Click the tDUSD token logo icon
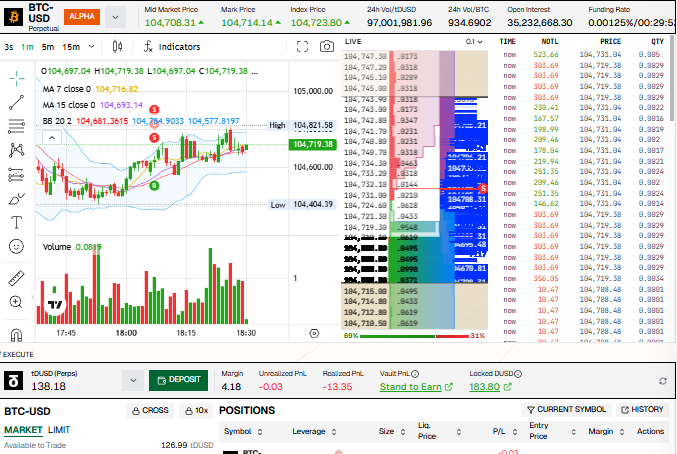Image resolution: width=677 pixels, height=454 pixels. coord(13,381)
